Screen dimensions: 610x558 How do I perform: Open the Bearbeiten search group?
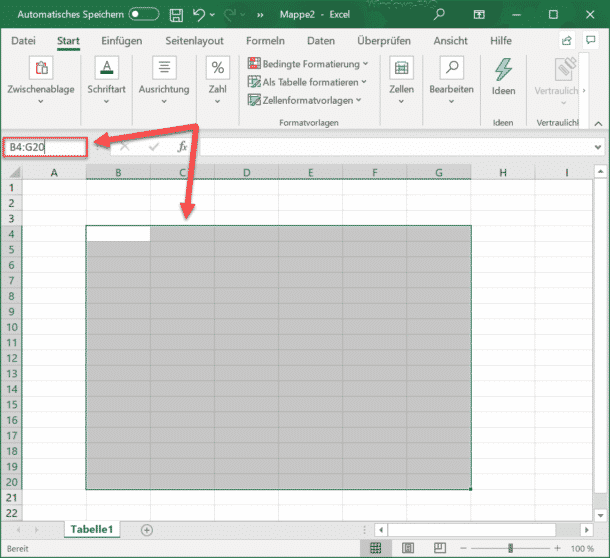click(x=451, y=69)
